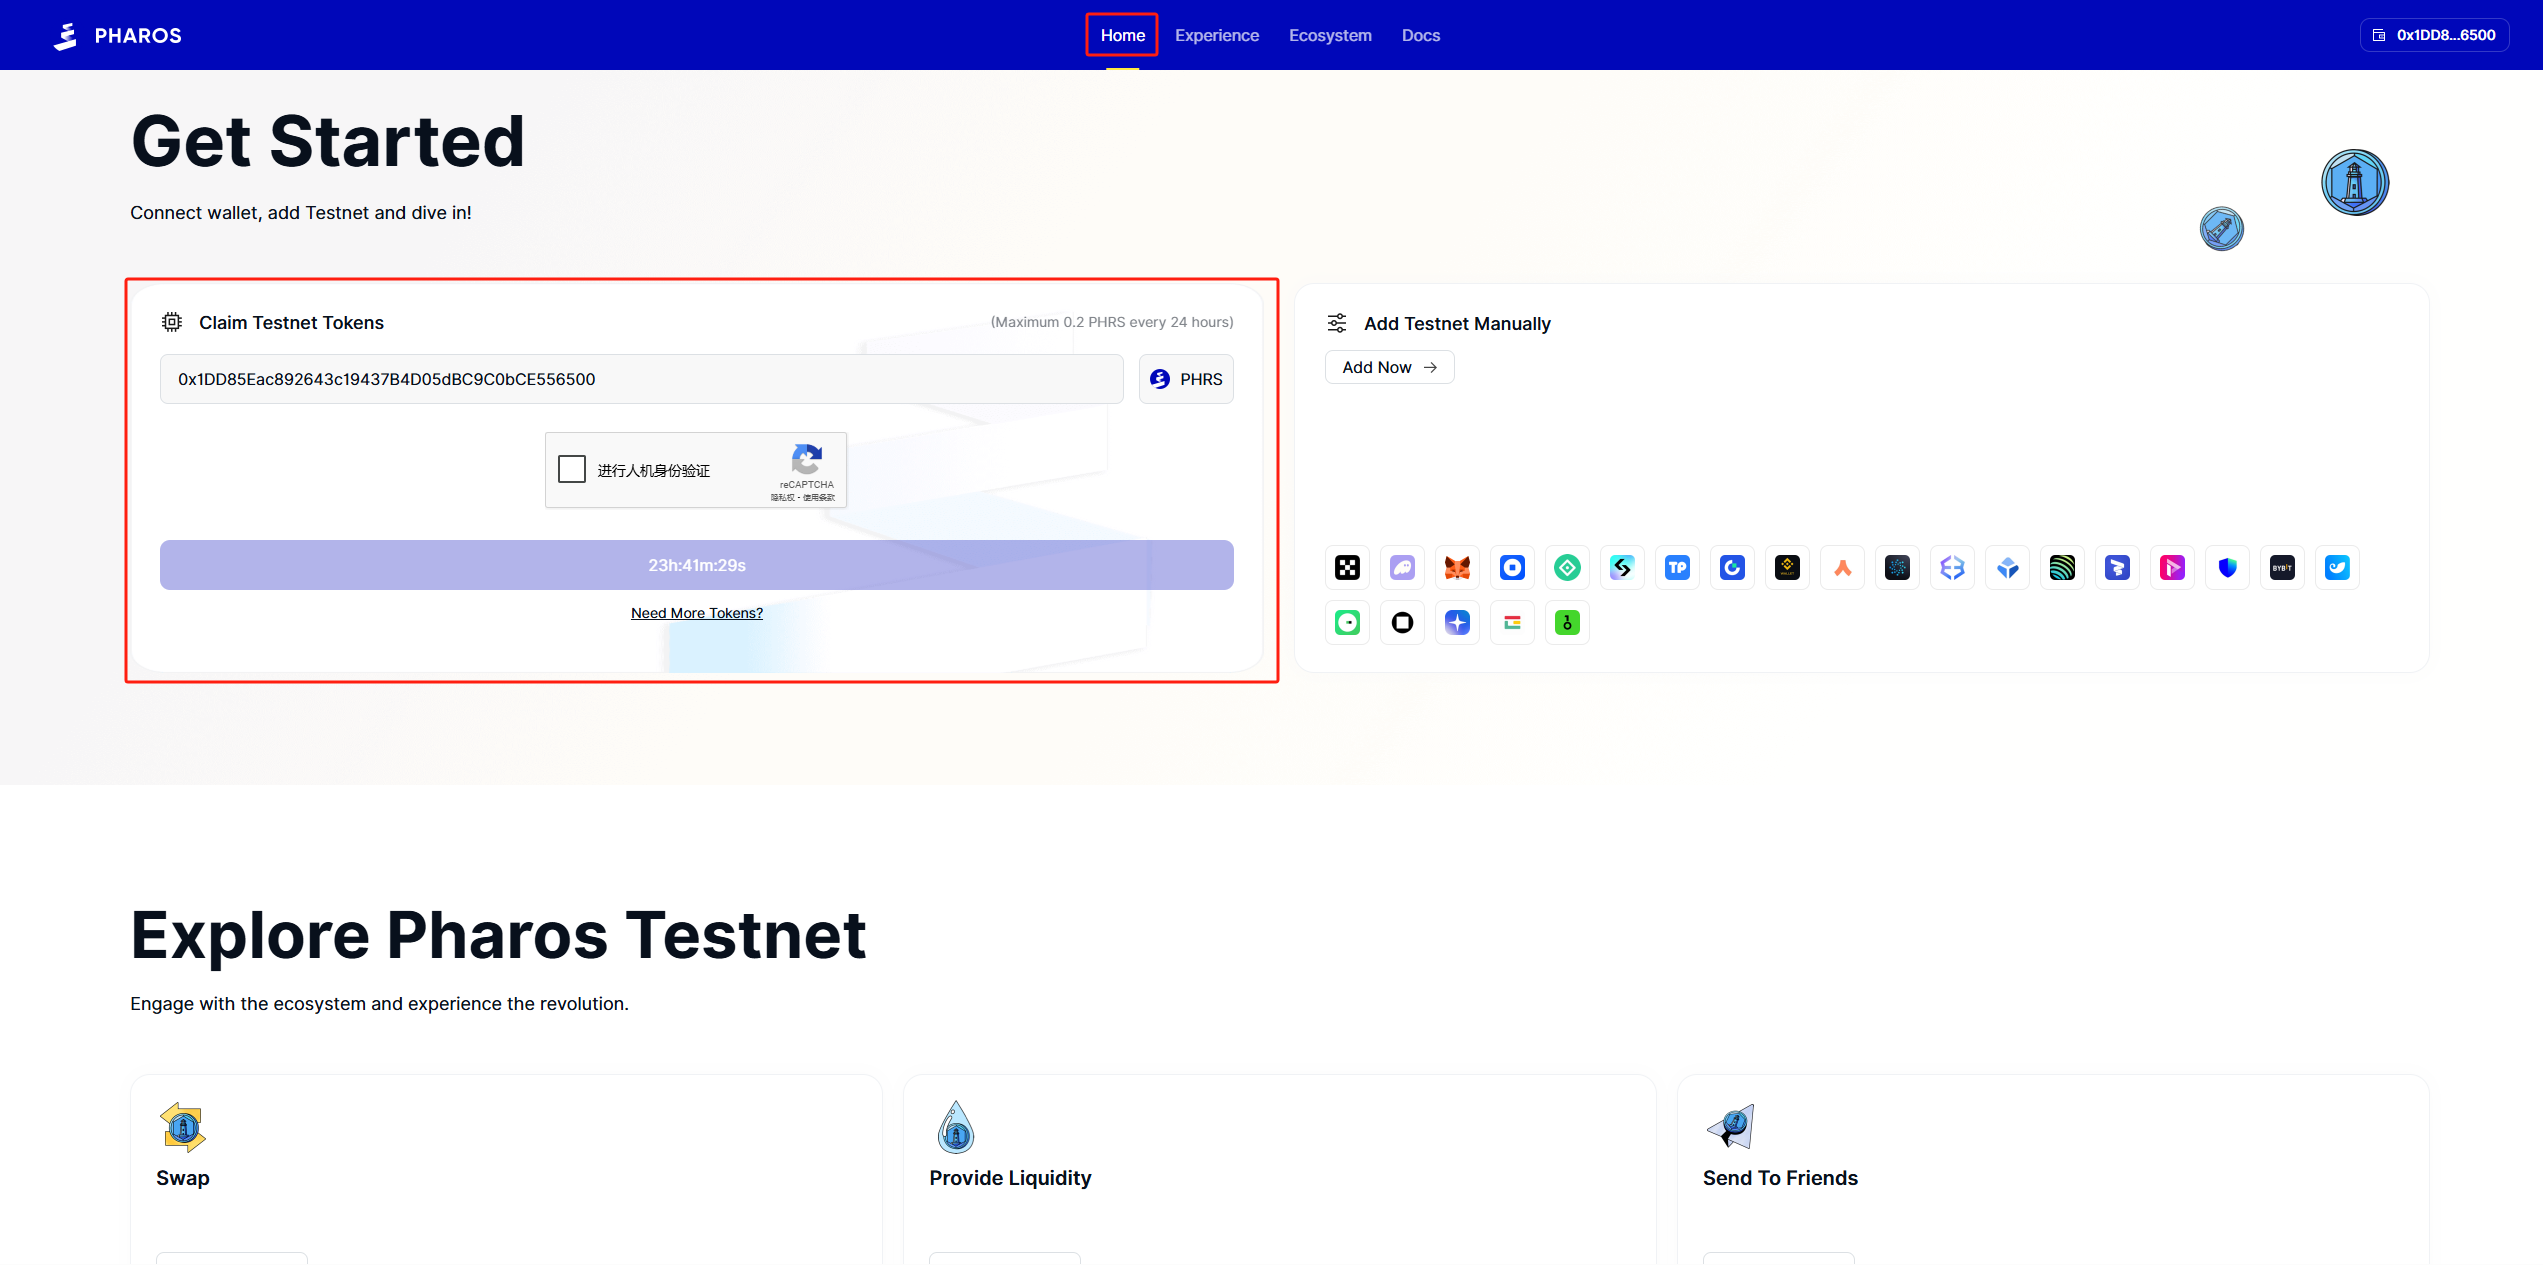Select the blue cube wallet icon

pyautogui.click(x=2007, y=568)
